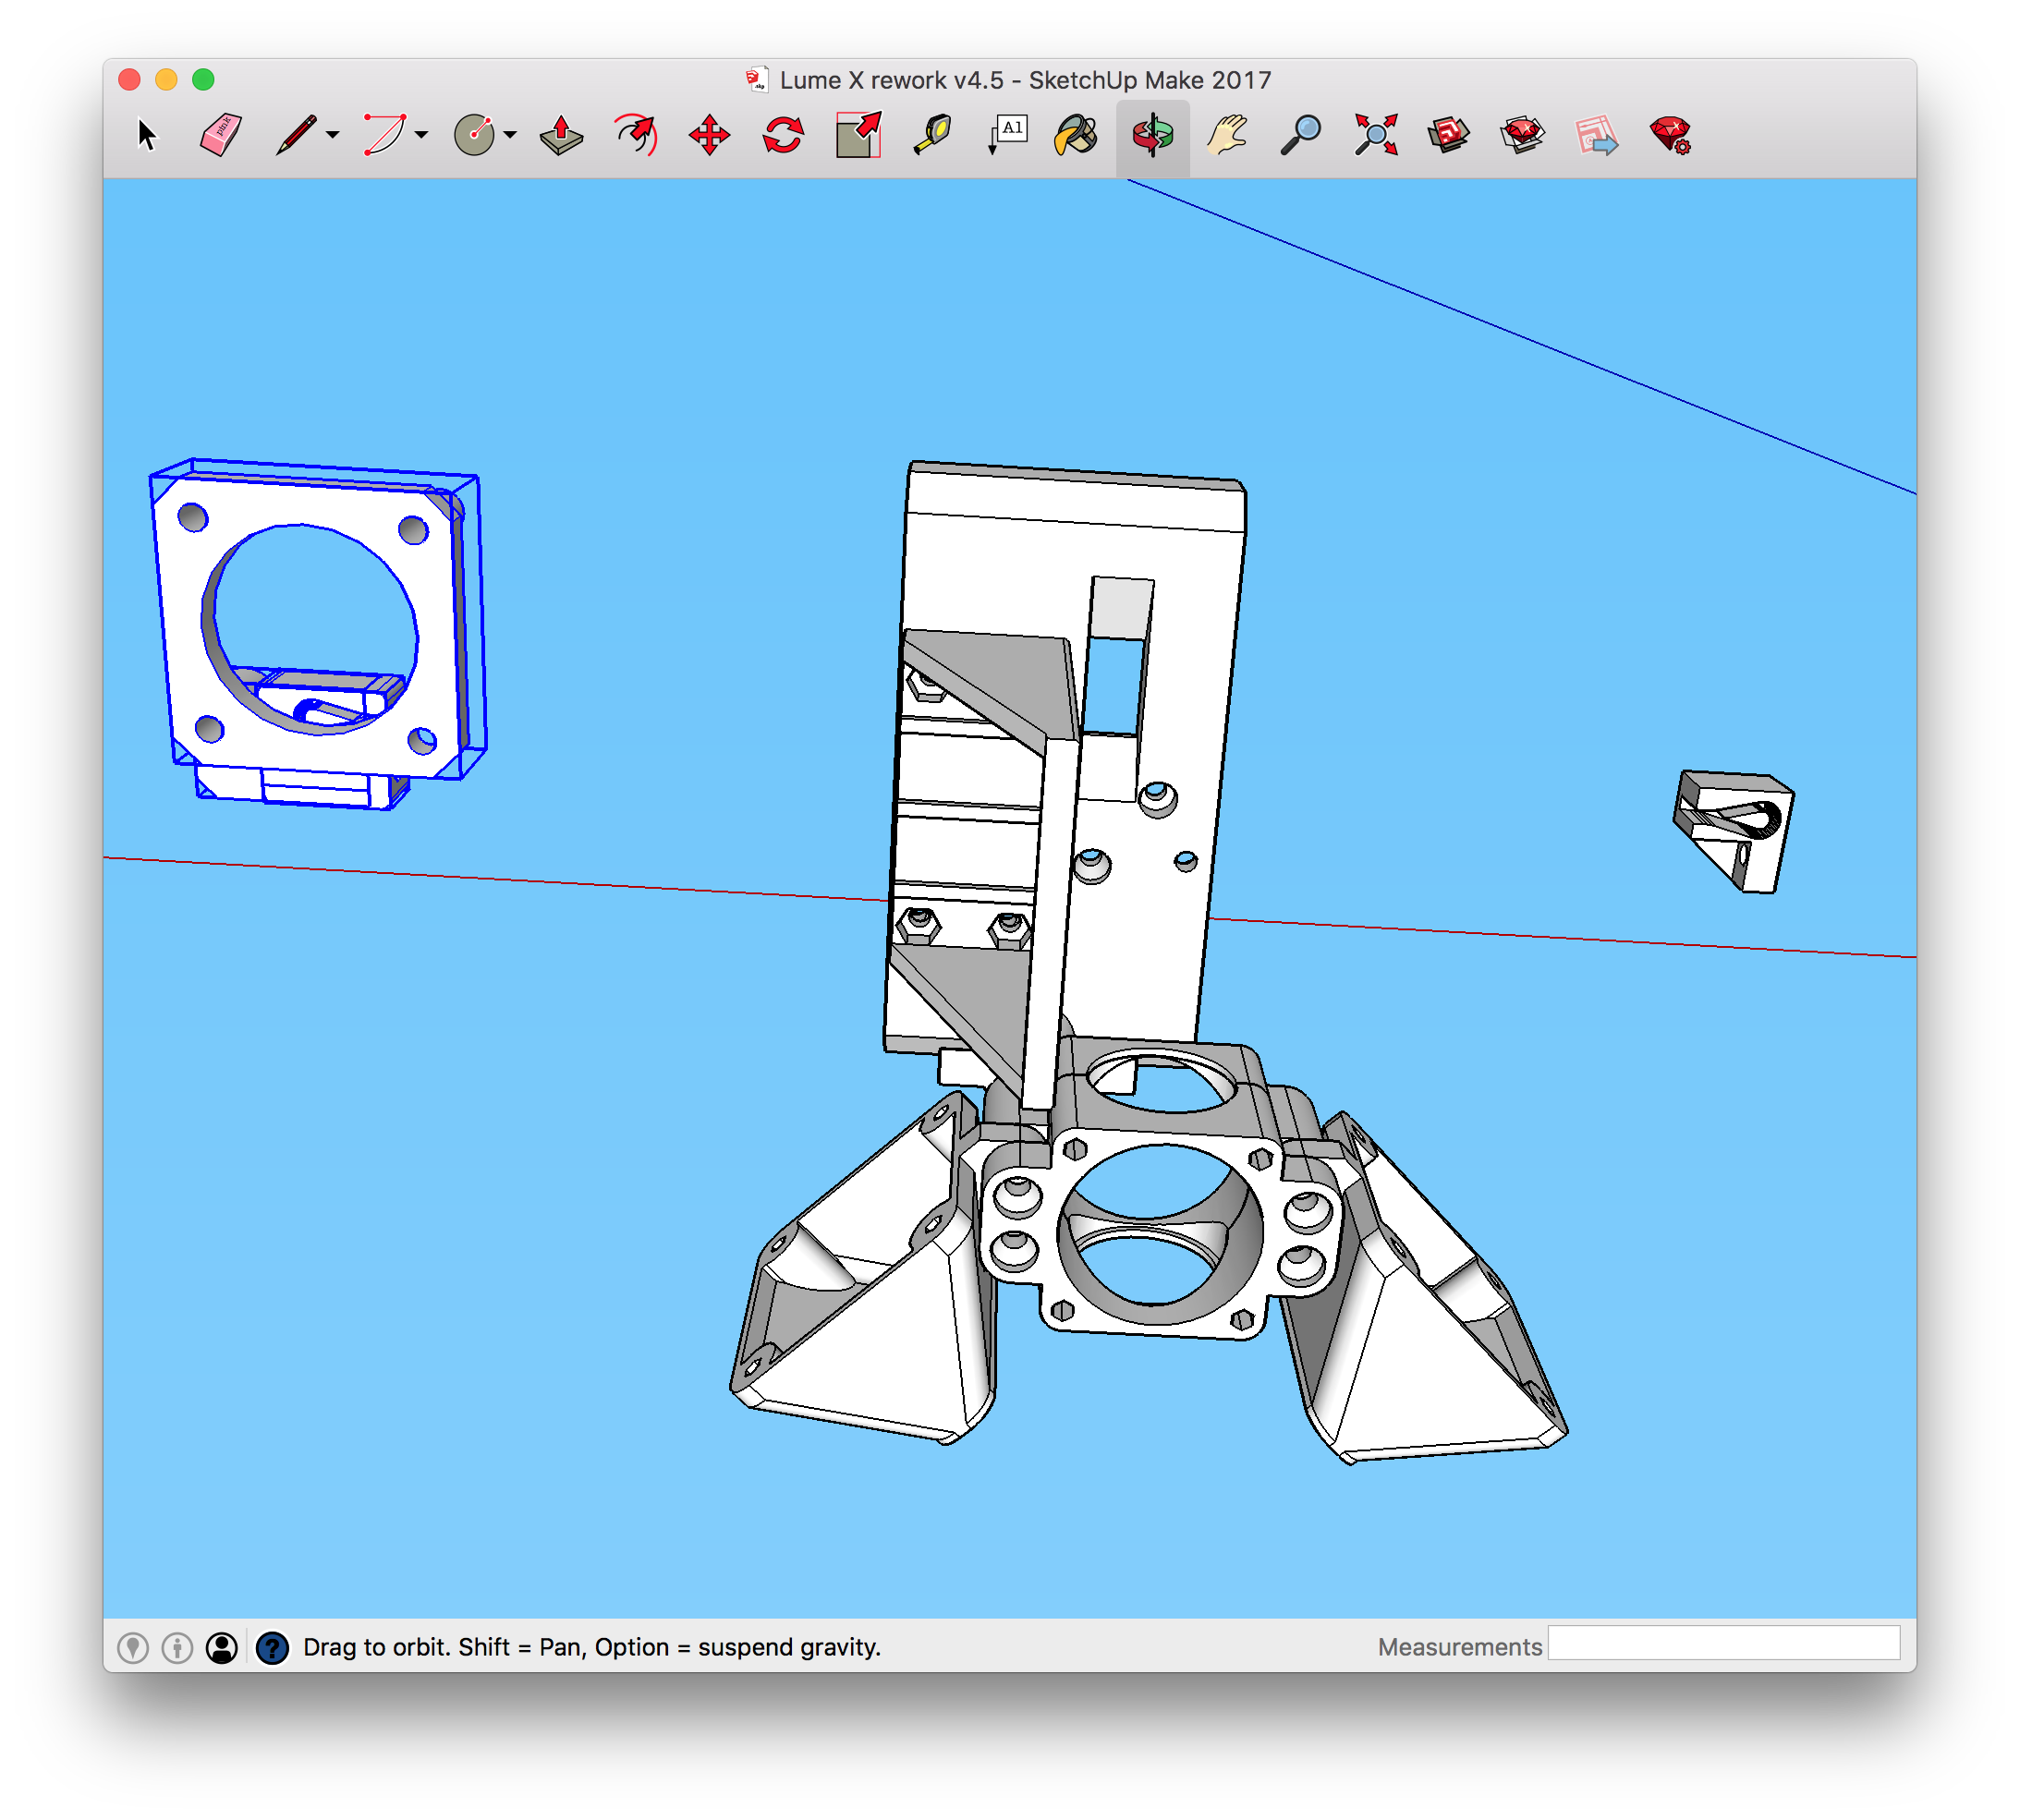Pick the Line pencil tool
Viewport: 2020px width, 1820px height.
click(x=296, y=135)
